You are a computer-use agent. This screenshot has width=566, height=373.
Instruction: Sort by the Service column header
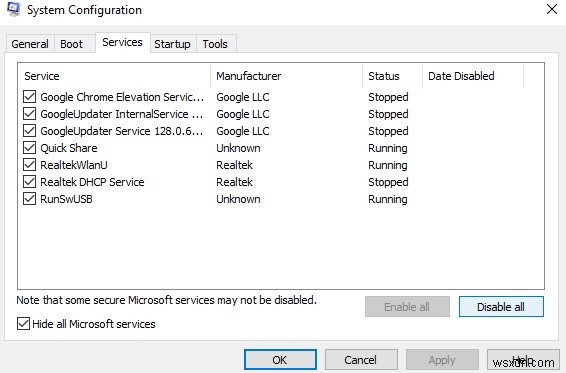tap(114, 76)
